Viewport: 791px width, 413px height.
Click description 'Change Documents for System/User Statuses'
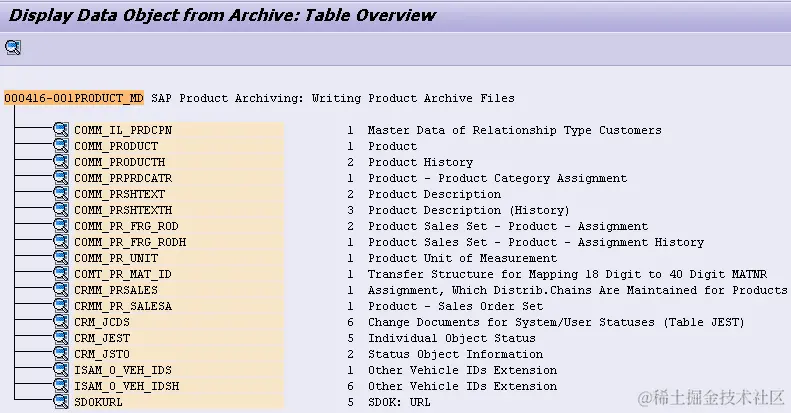(511, 322)
